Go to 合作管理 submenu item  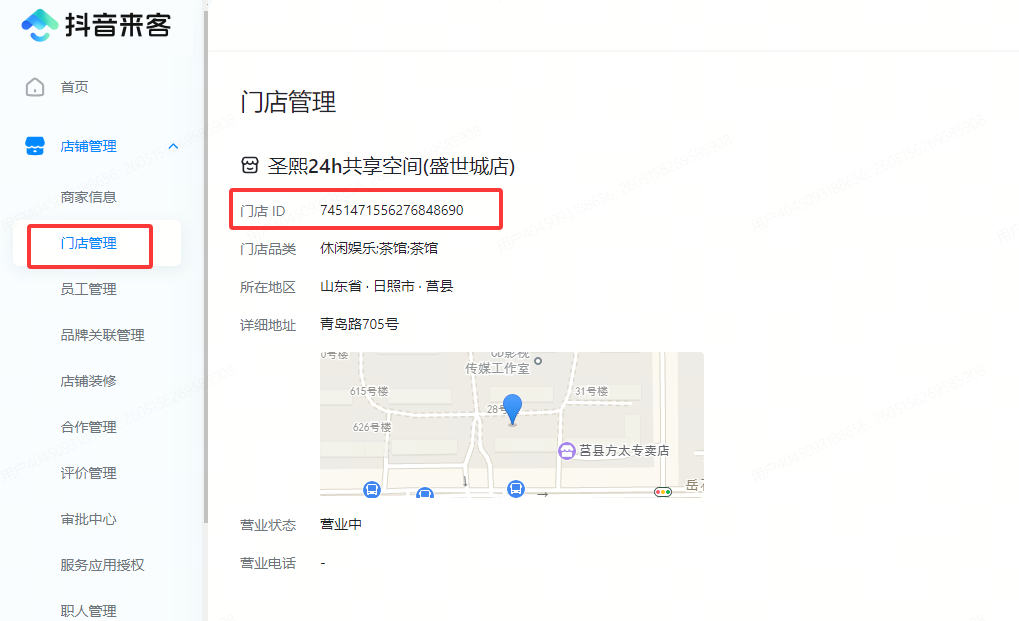point(88,427)
